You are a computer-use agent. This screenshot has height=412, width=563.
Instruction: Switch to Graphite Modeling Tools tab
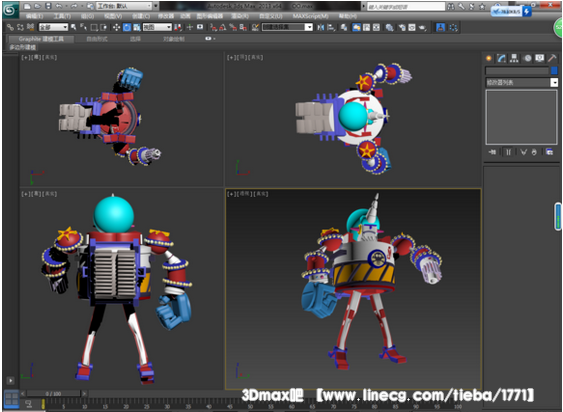41,39
